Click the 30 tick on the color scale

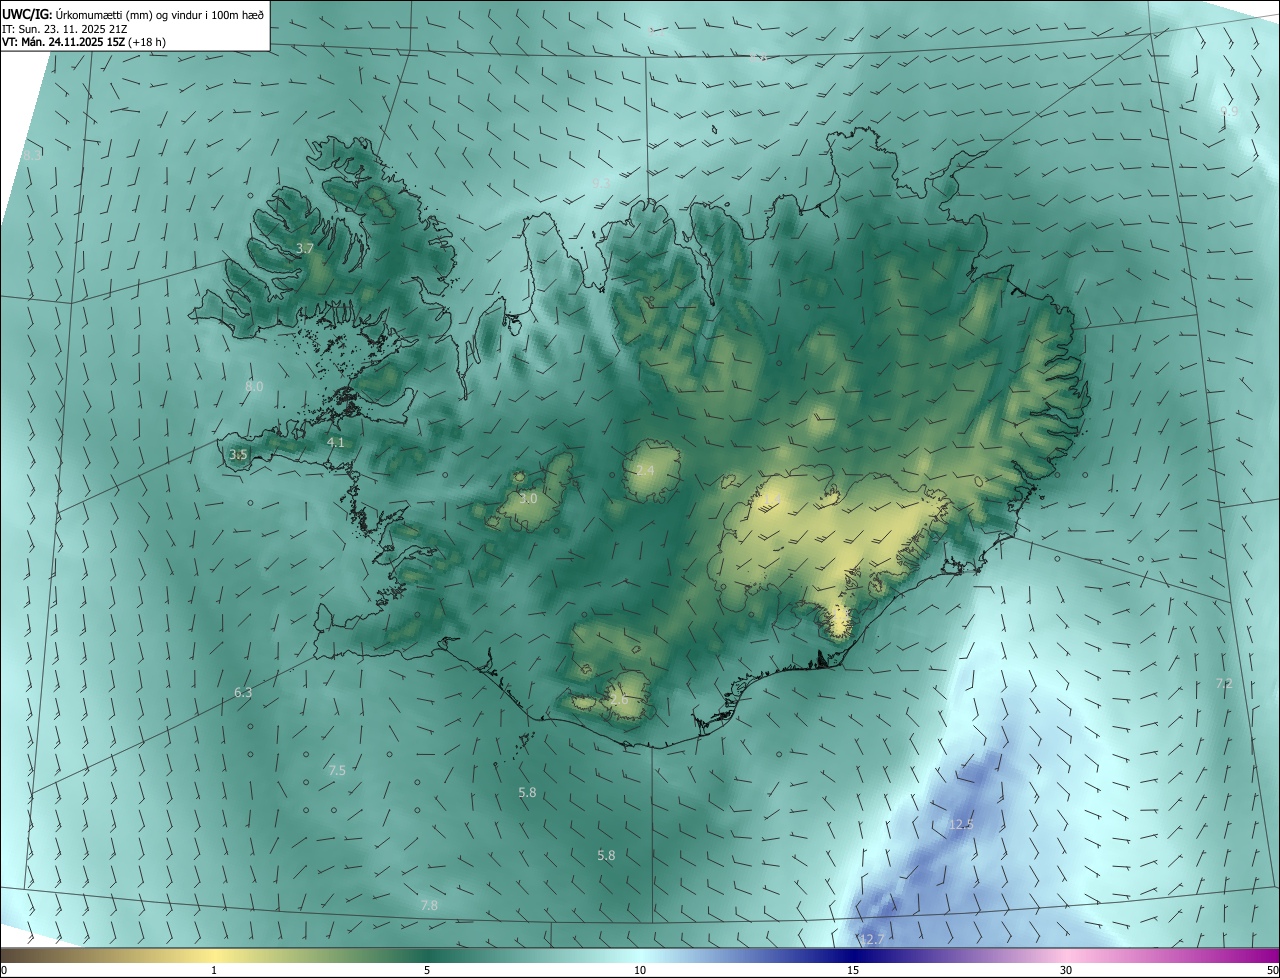click(x=1066, y=970)
